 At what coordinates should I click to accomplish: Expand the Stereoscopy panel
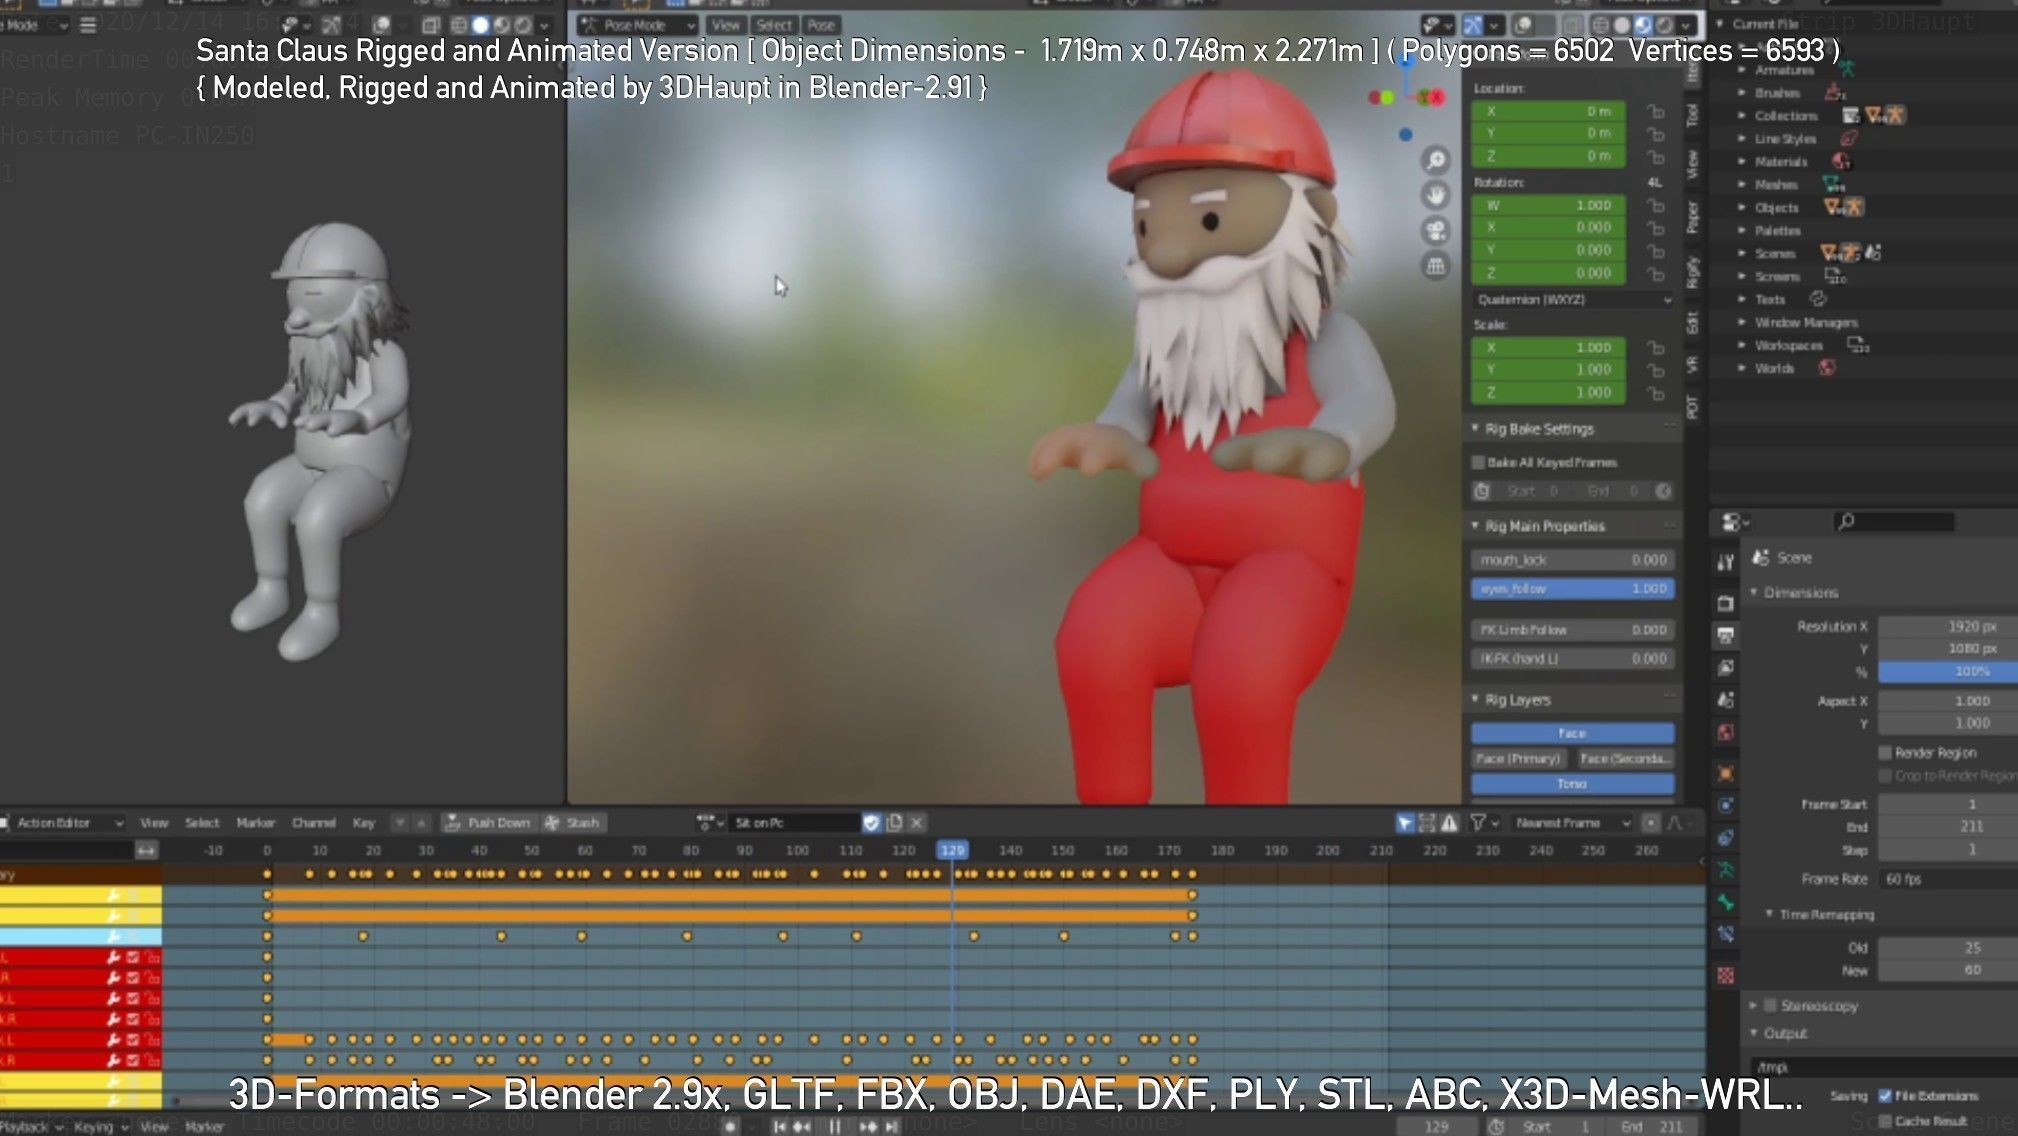1753,1005
